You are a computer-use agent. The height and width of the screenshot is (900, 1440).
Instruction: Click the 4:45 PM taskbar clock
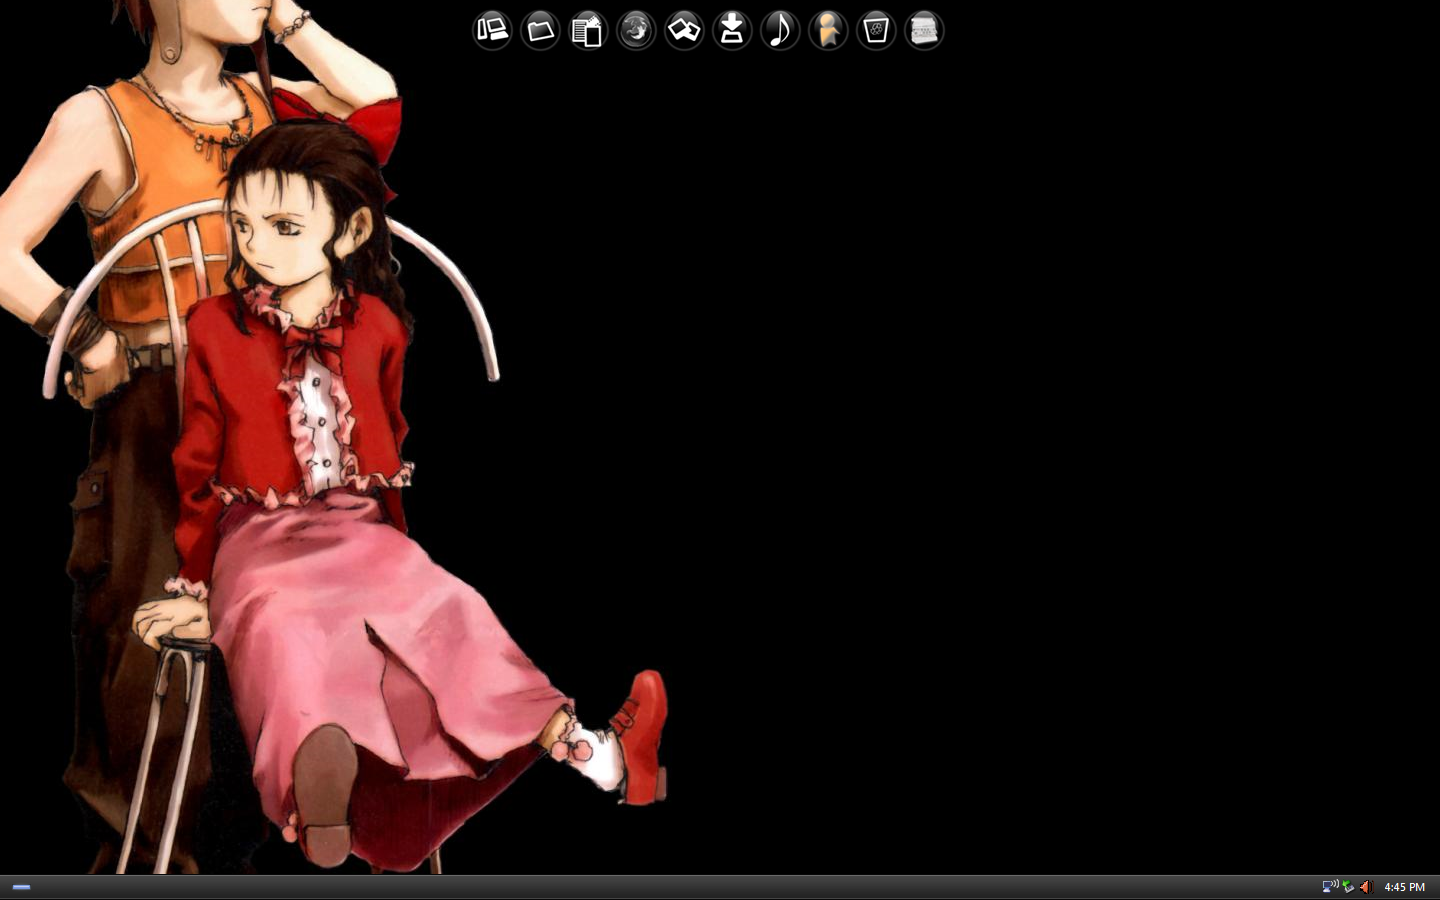click(1404, 887)
